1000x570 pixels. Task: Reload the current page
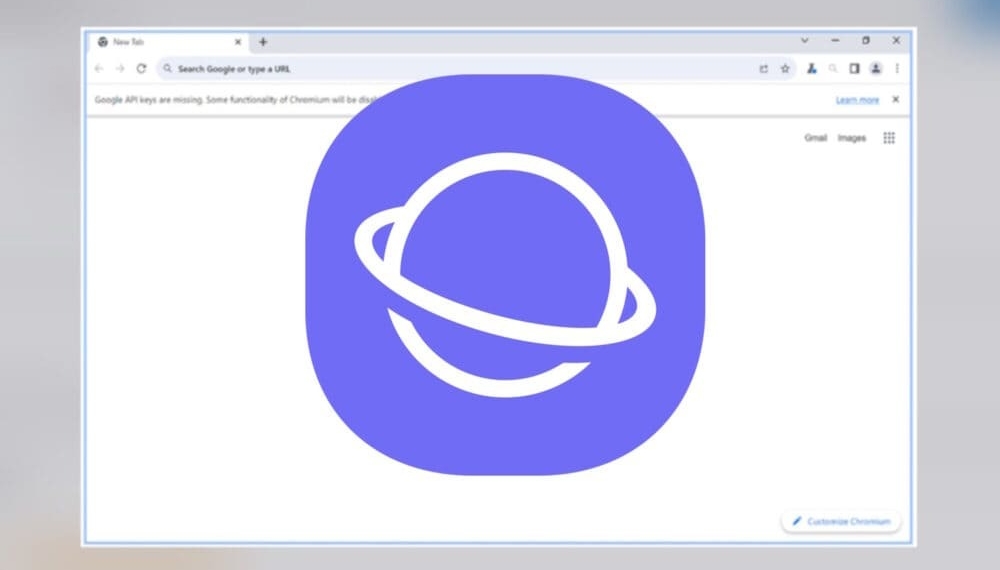pyautogui.click(x=142, y=69)
